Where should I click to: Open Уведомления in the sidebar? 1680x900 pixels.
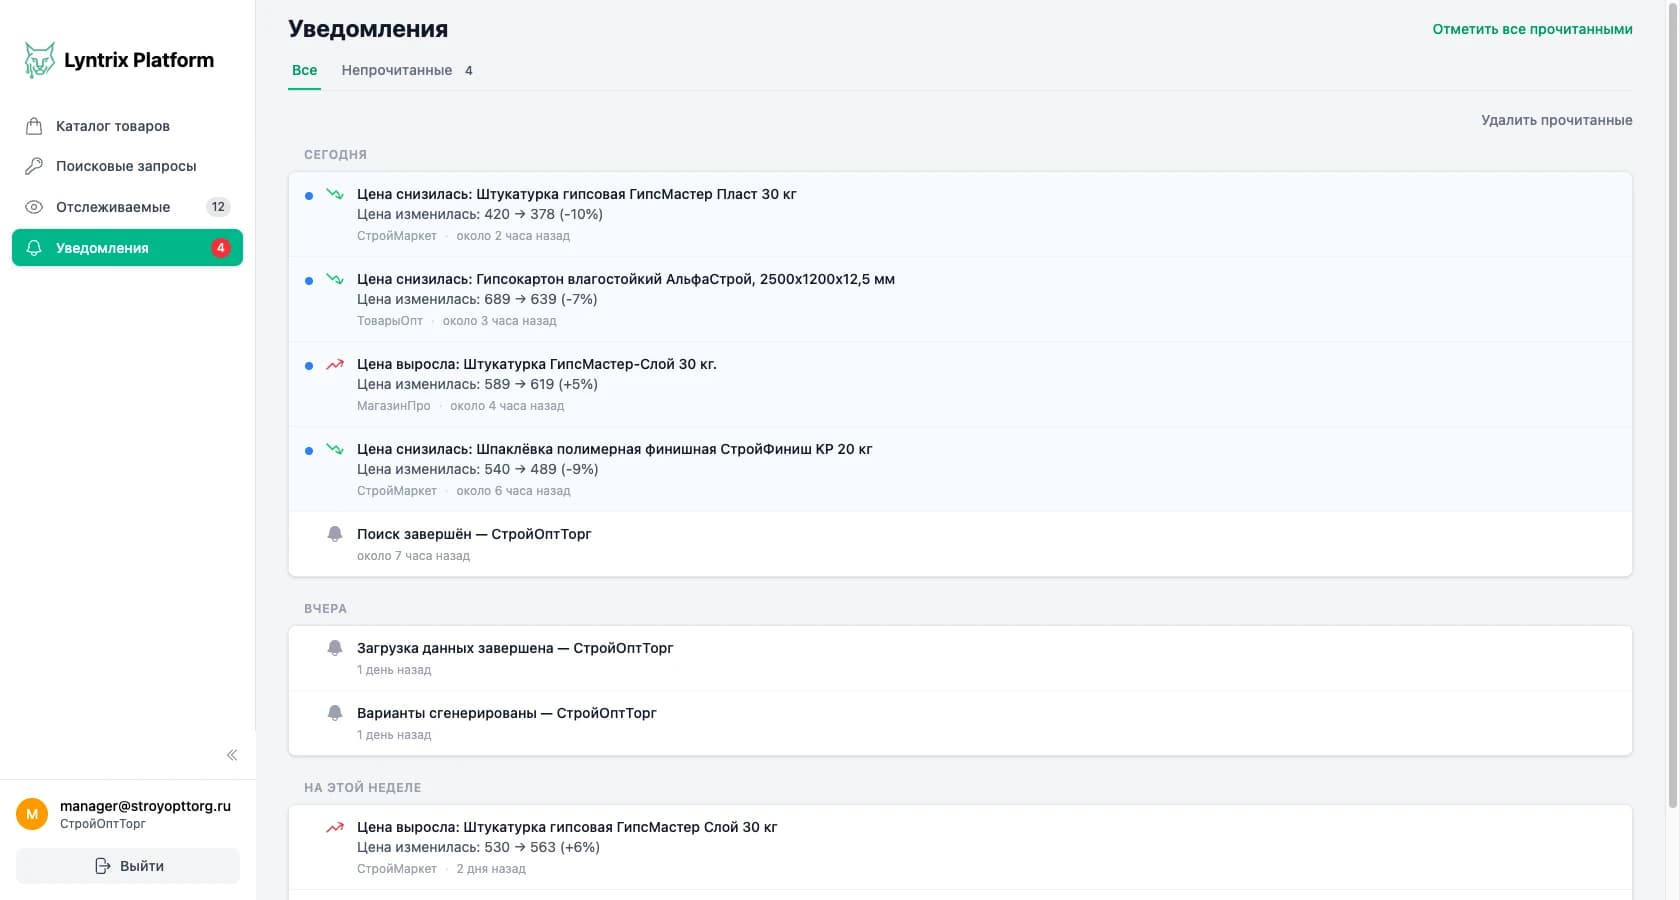click(127, 248)
